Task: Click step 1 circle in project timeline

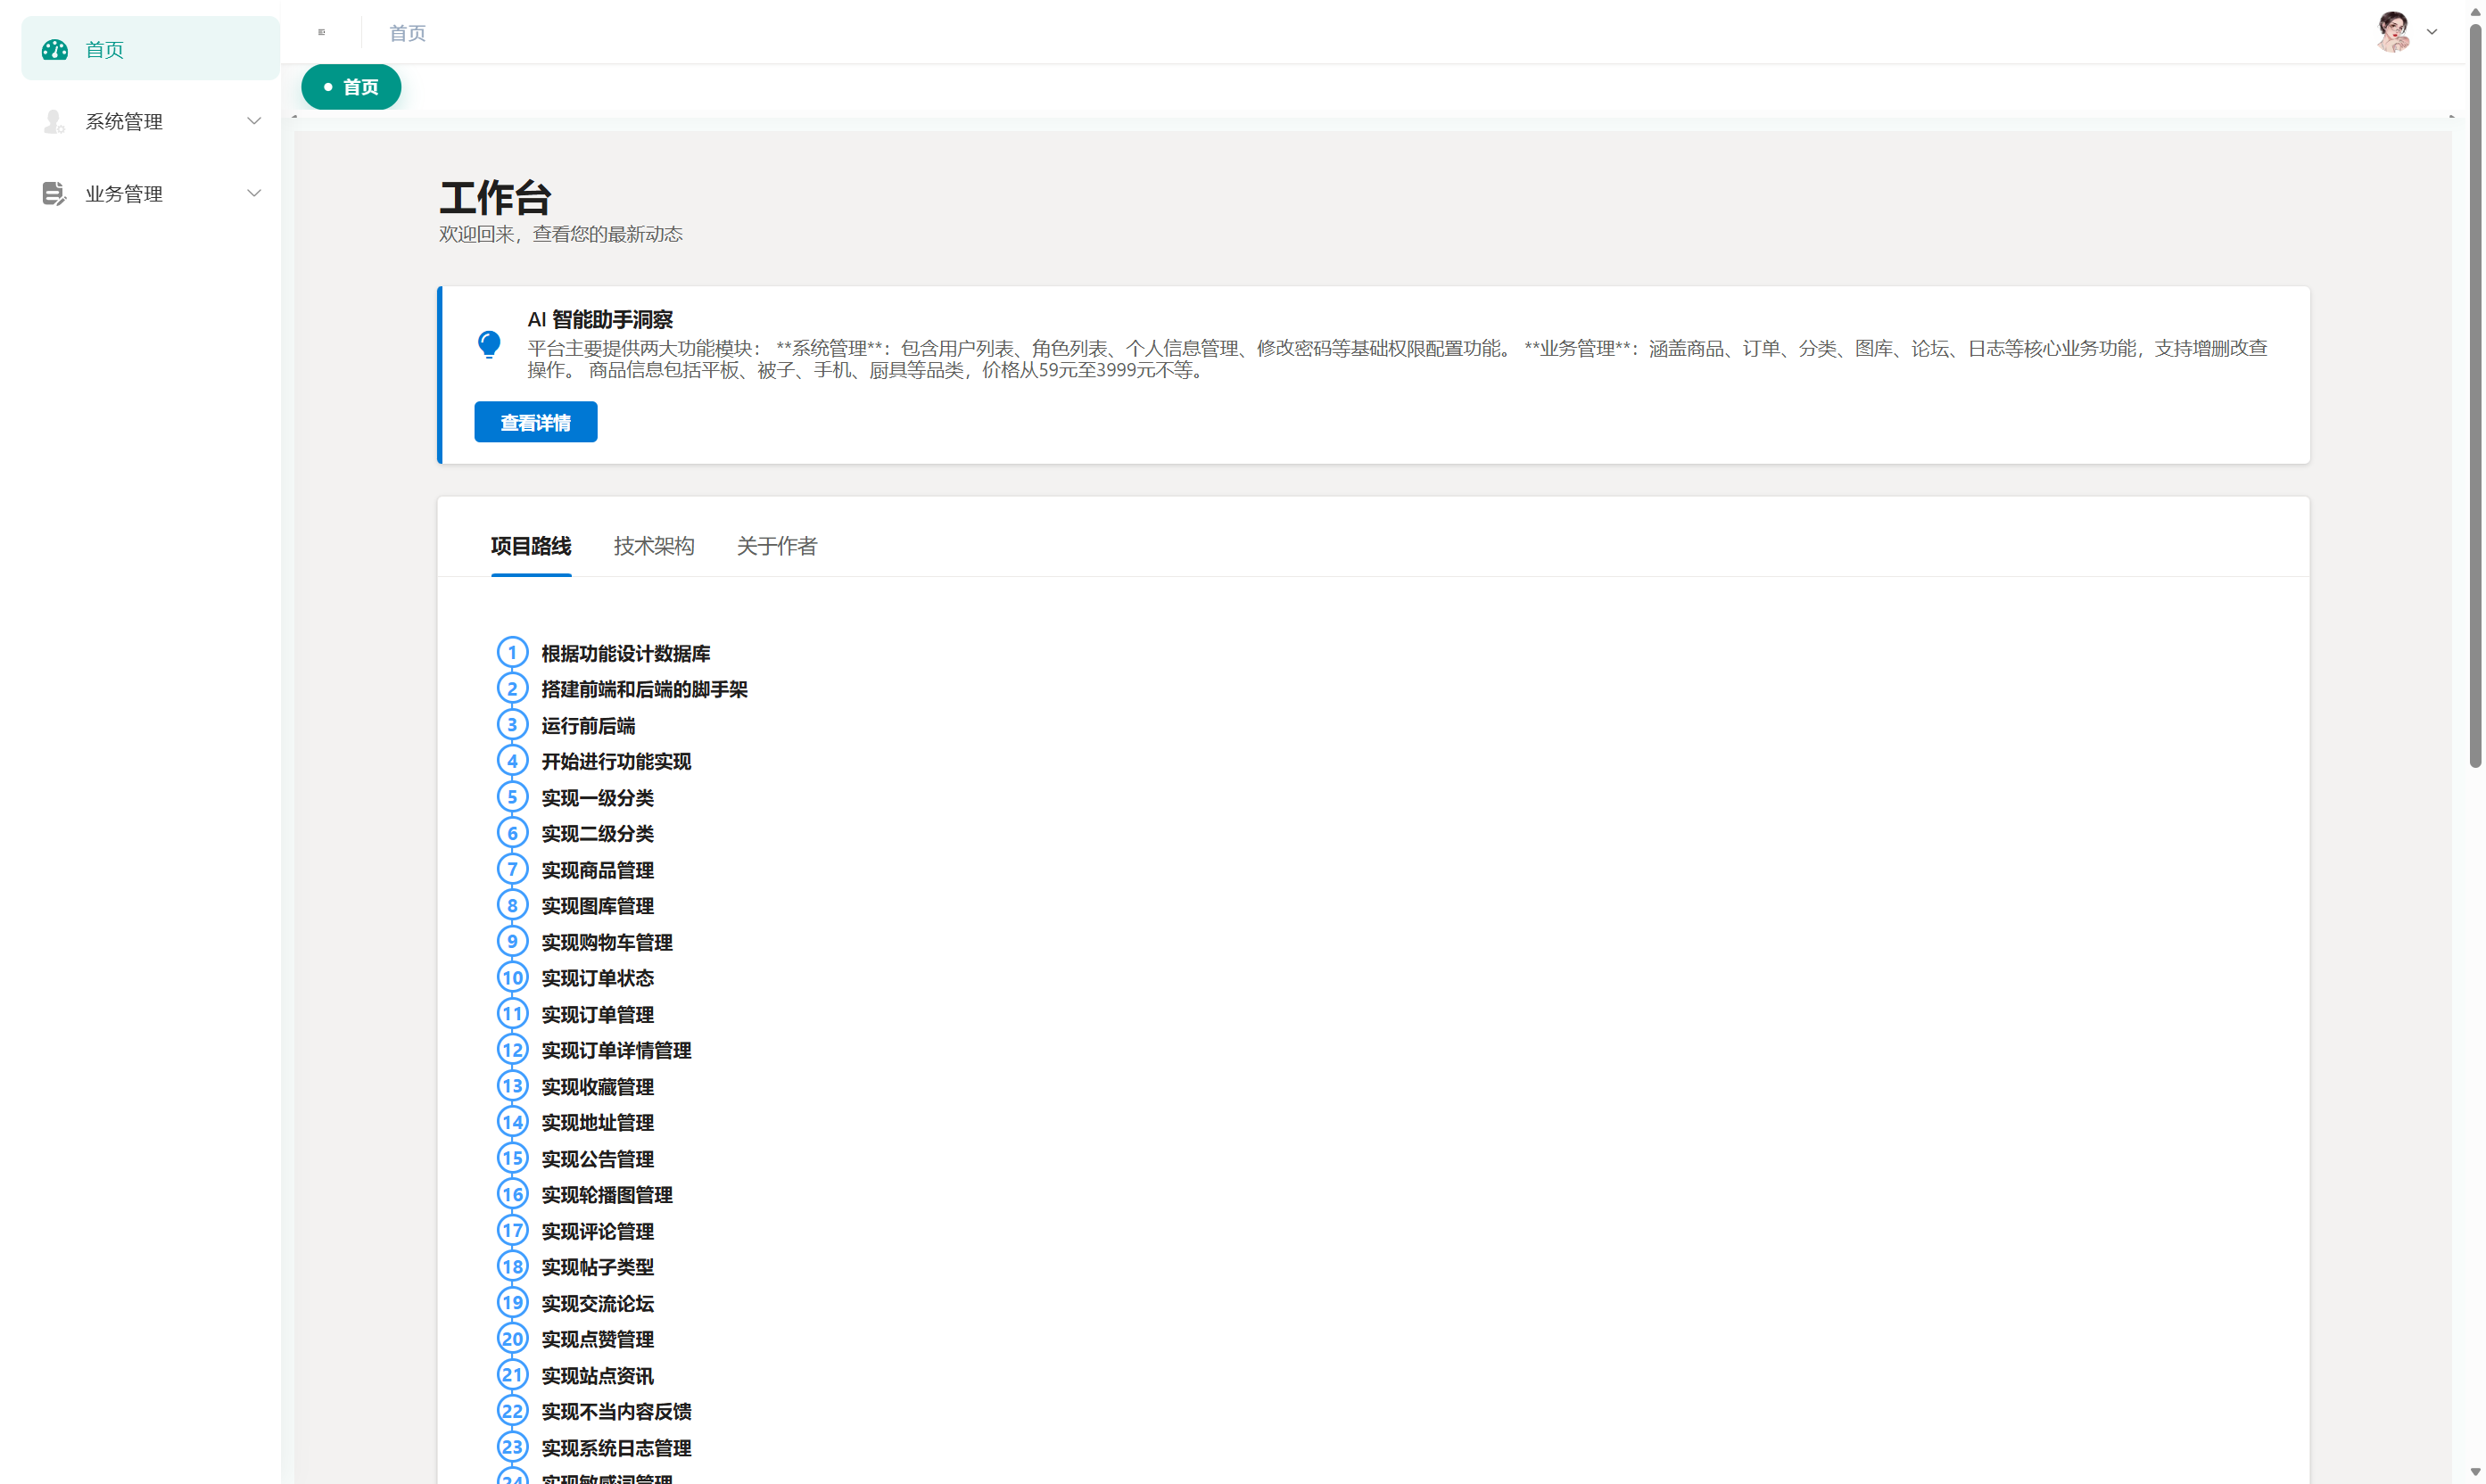Action: (512, 652)
